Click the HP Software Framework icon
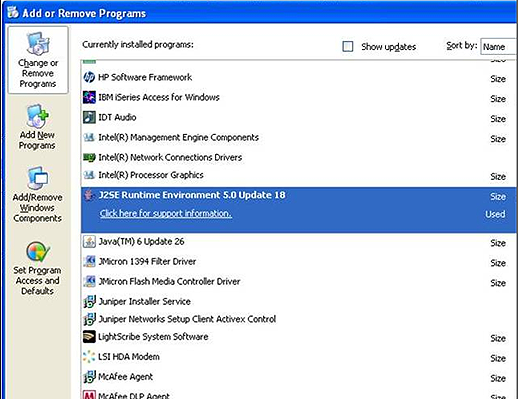The height and width of the screenshot is (399, 518). coord(89,77)
